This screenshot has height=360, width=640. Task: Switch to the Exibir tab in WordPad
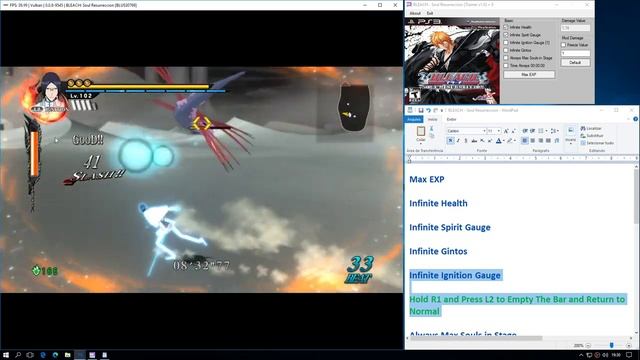[451, 119]
